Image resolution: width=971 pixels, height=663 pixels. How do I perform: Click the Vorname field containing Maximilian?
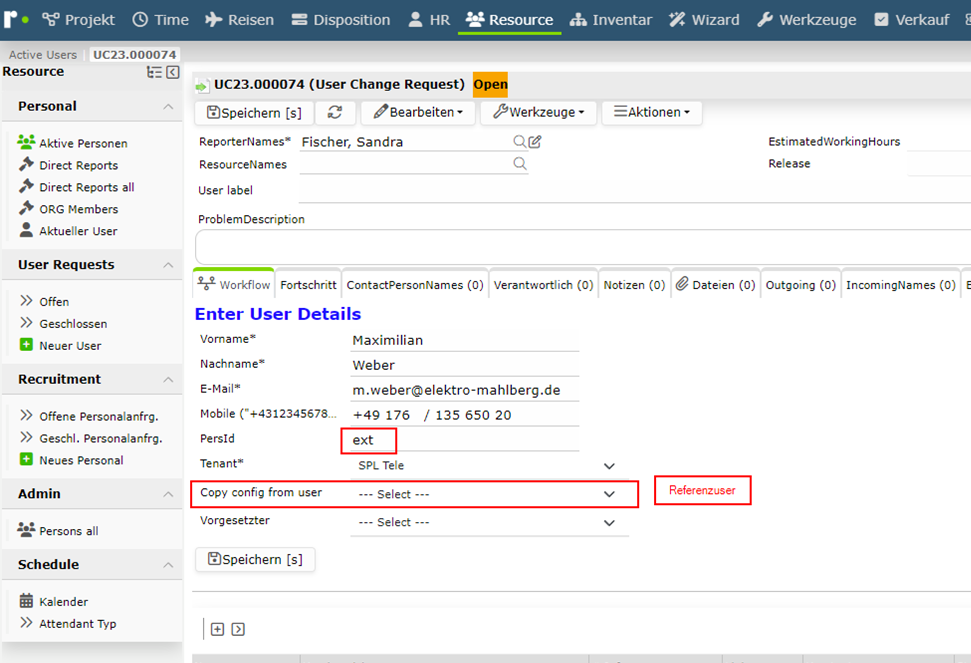click(x=464, y=340)
